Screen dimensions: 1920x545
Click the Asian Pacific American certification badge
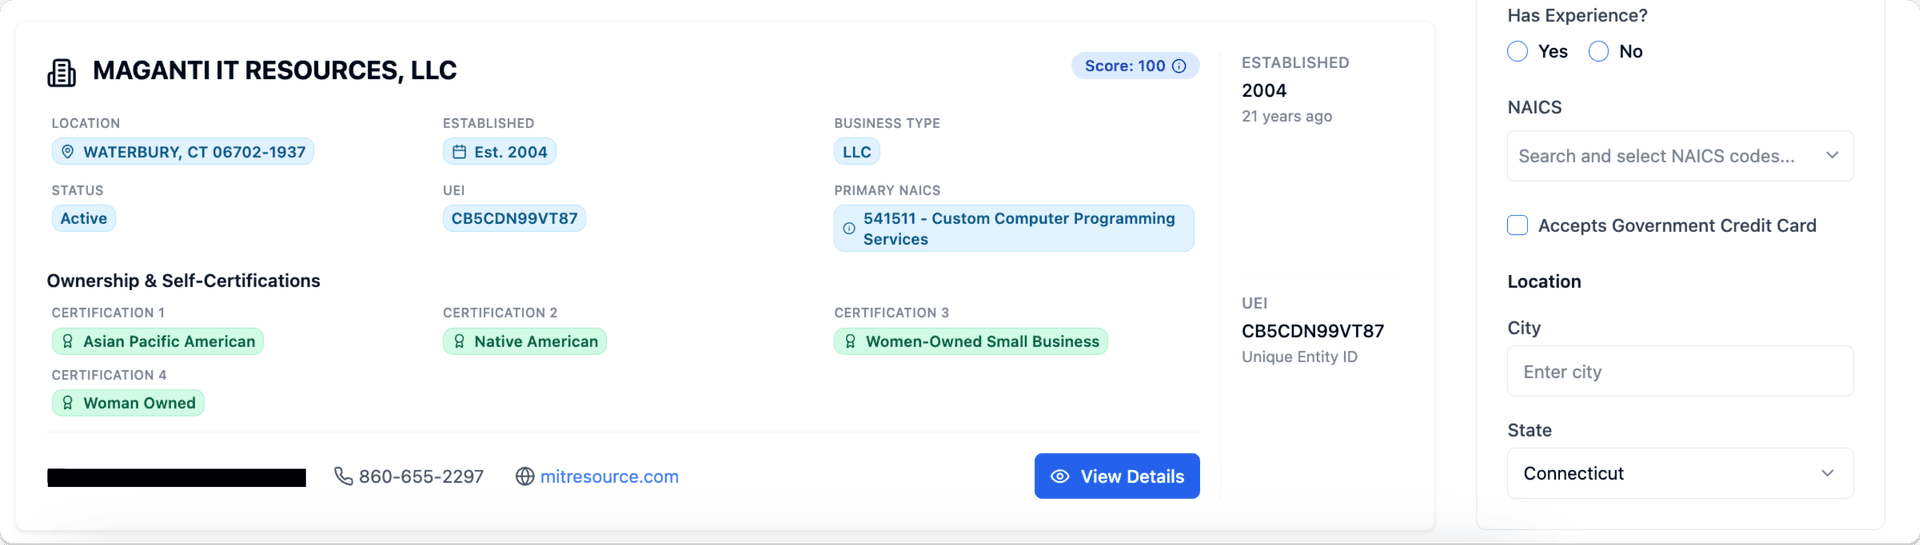(158, 341)
